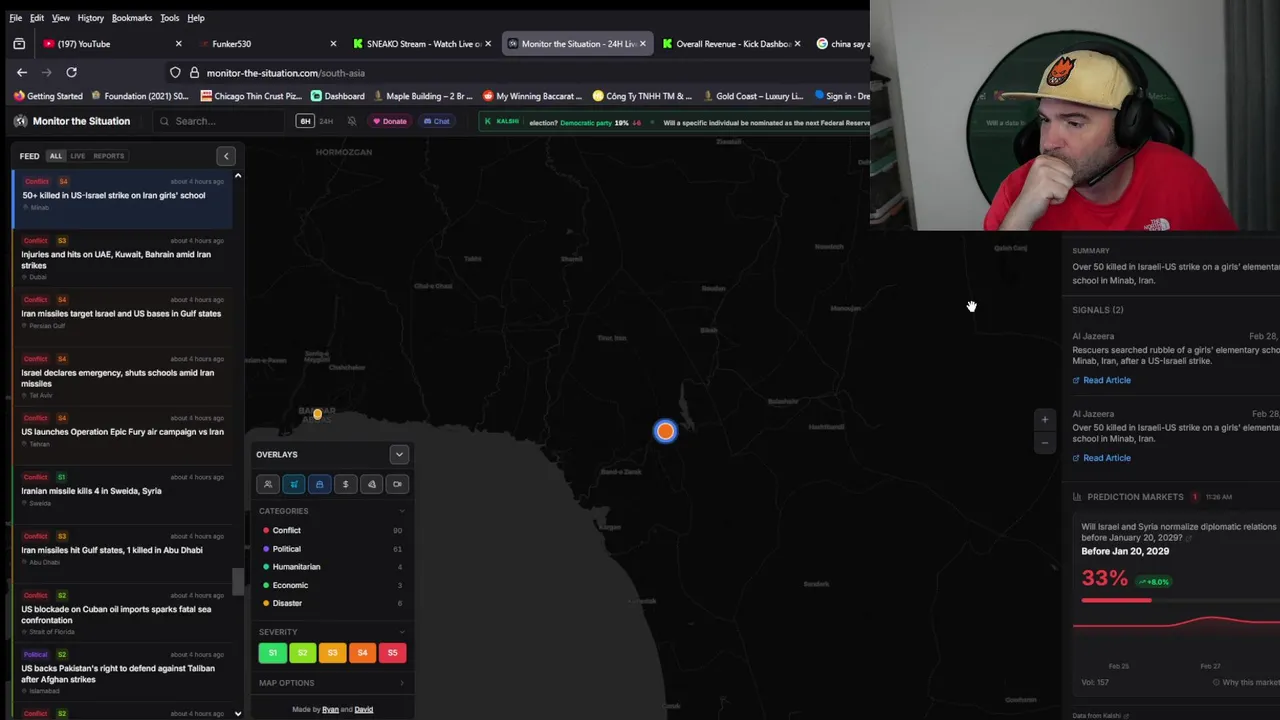Toggle the Political category filter
Image resolution: width=1280 pixels, height=720 pixels.
point(332,549)
